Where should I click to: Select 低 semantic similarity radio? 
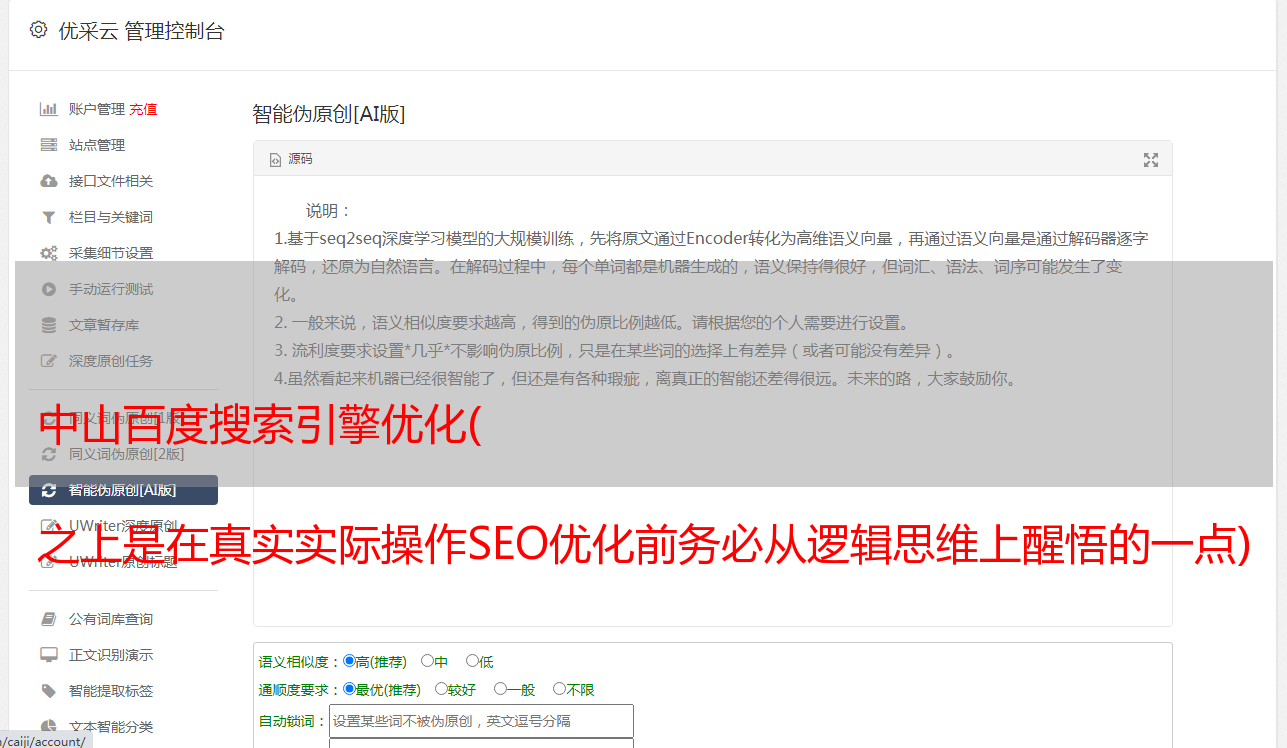click(472, 661)
